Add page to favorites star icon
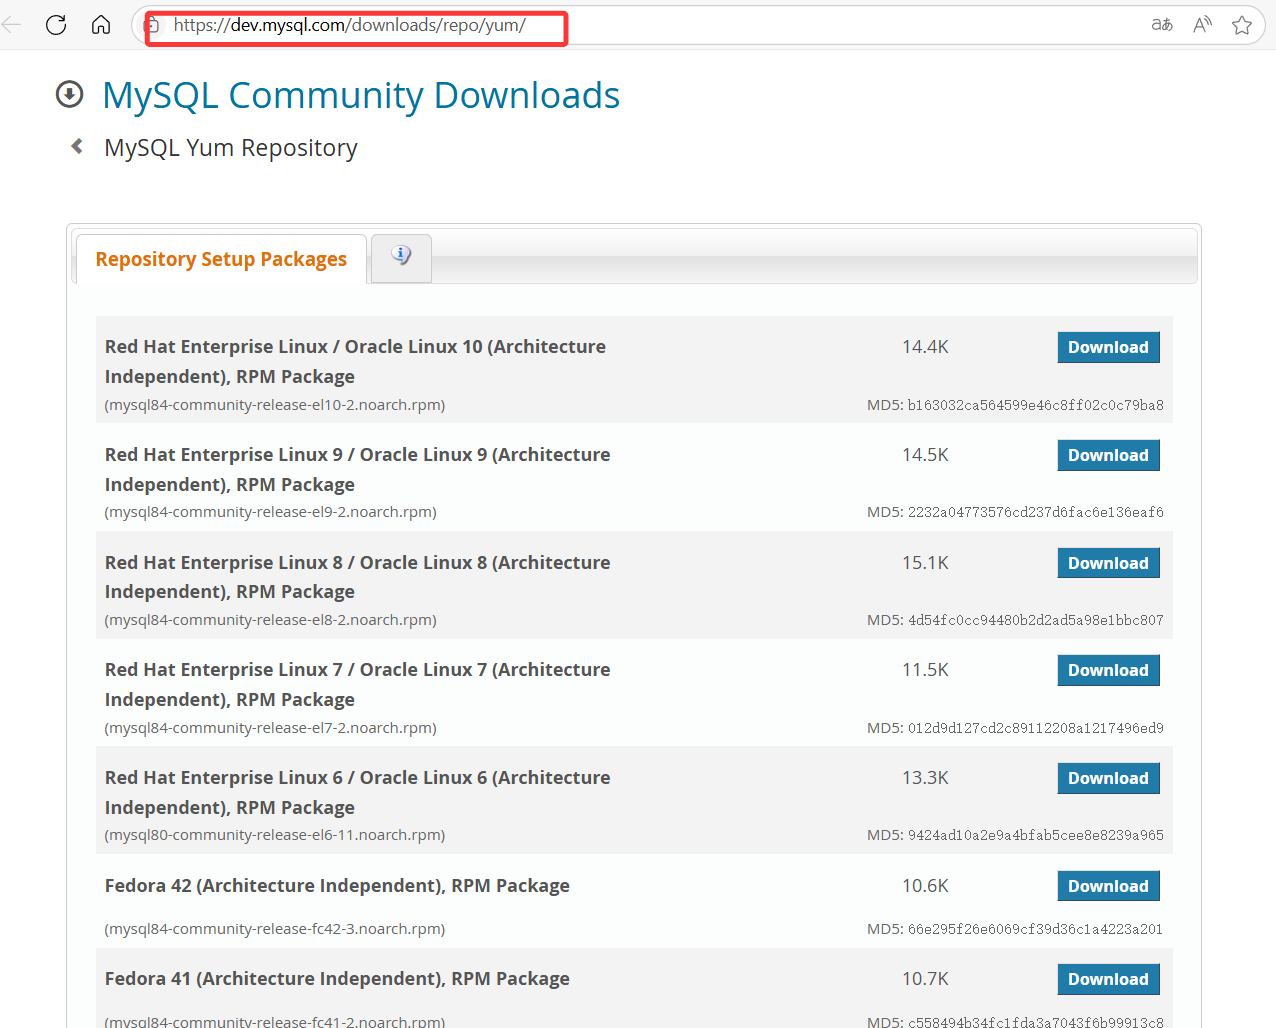This screenshot has height=1028, width=1276. pos(1242,25)
